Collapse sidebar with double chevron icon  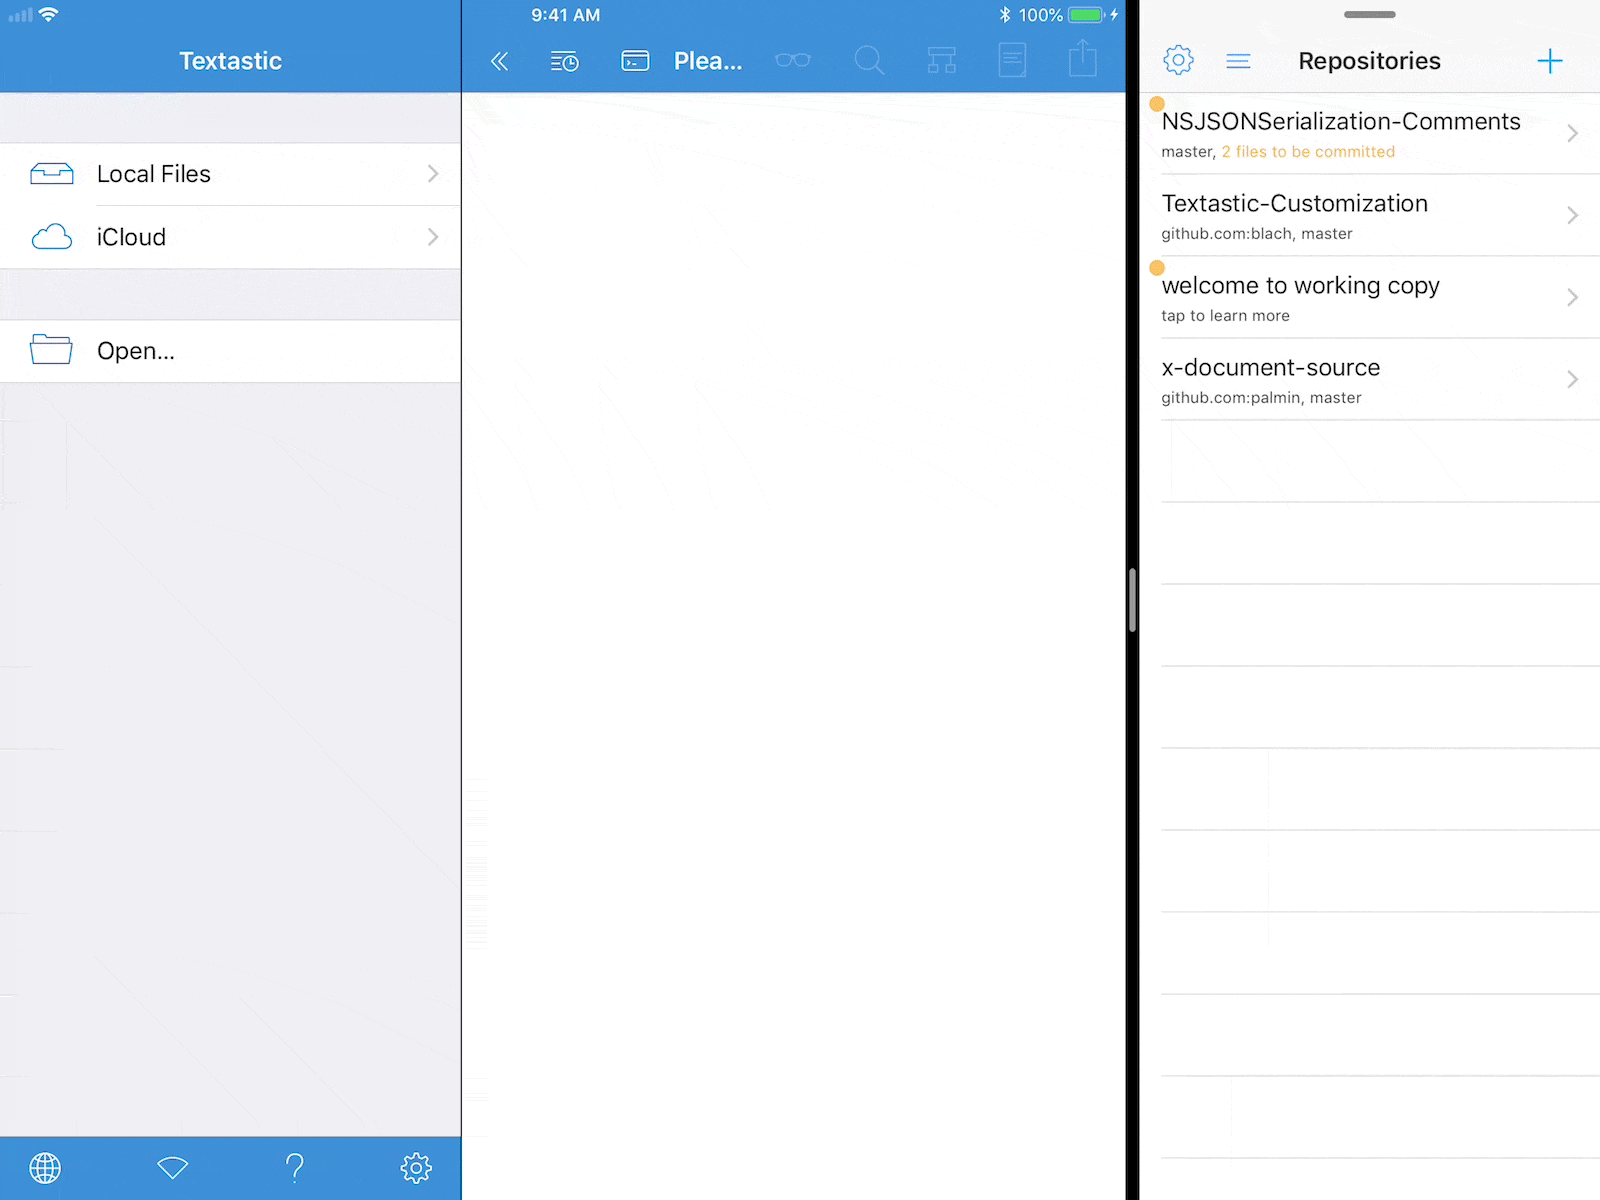pos(499,61)
